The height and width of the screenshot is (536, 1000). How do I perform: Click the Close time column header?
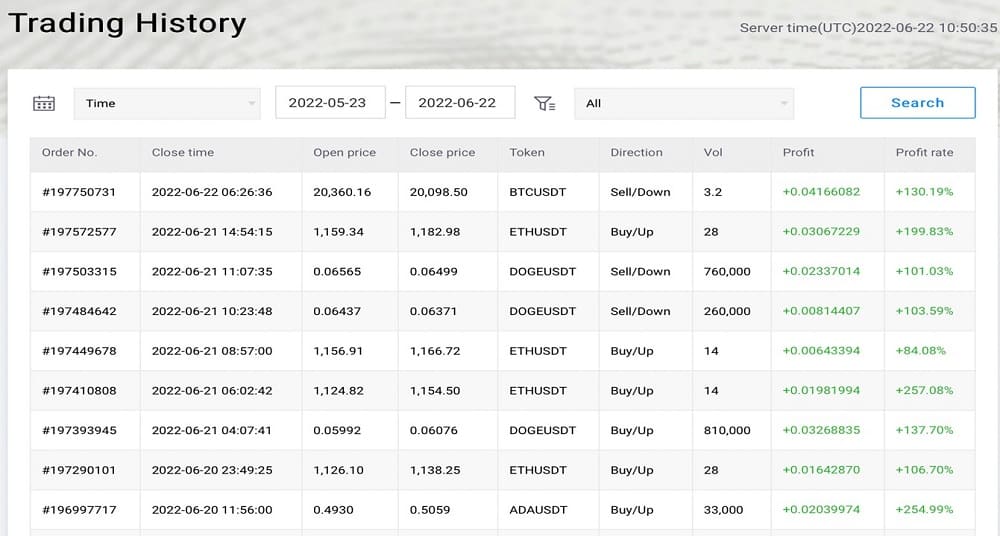click(183, 153)
